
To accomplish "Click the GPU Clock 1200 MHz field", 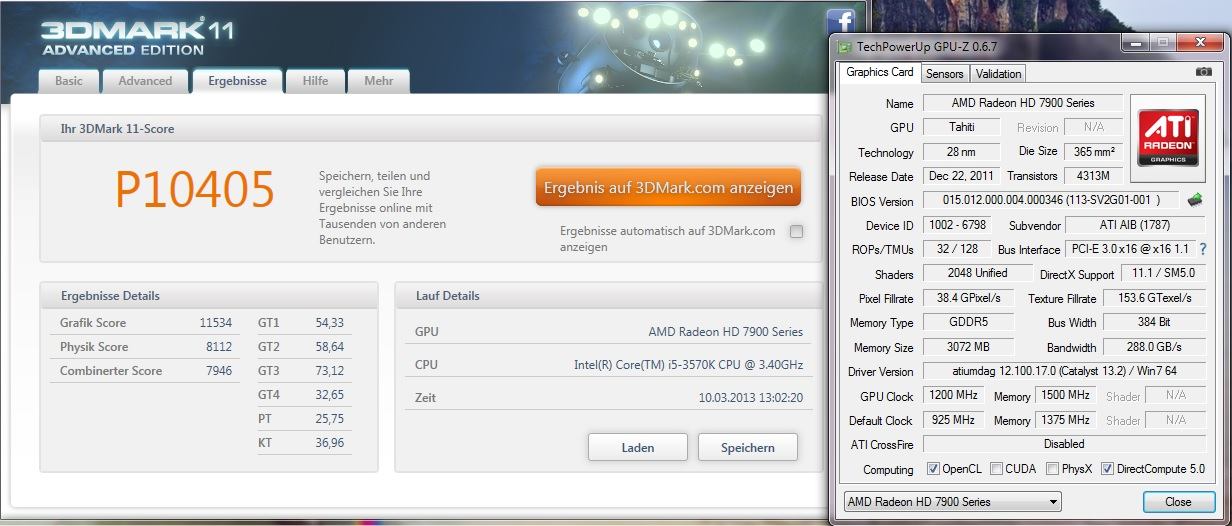I will (952, 395).
